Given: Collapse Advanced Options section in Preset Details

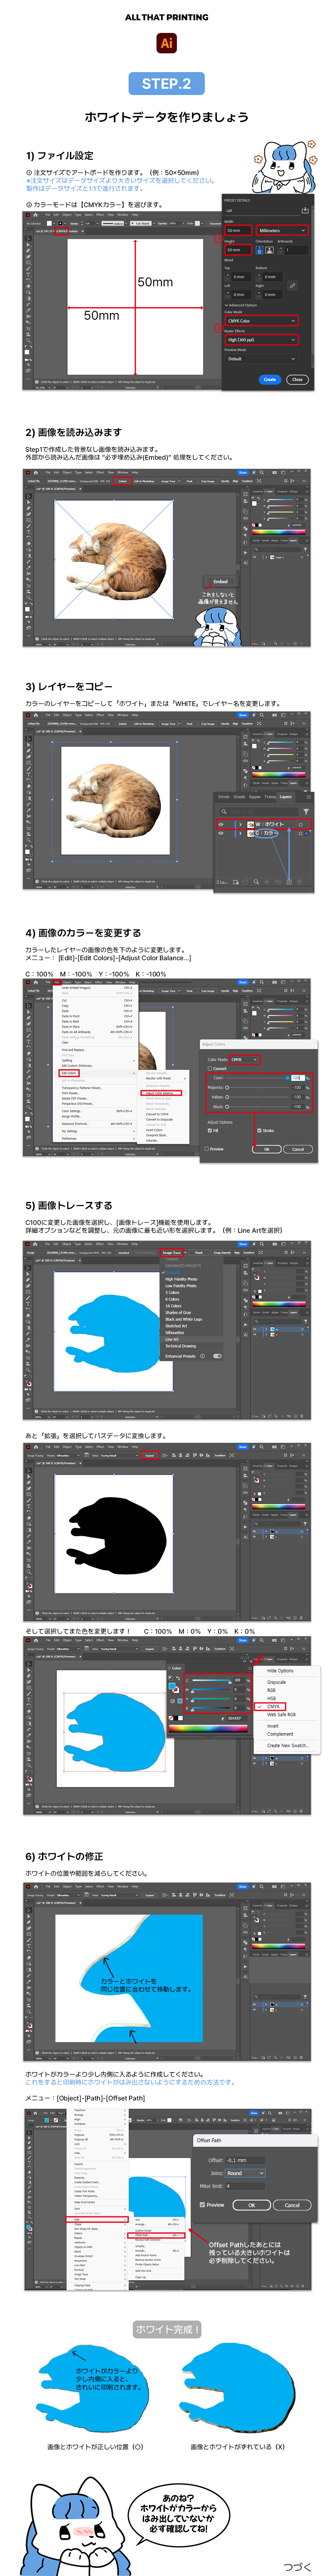Looking at the screenshot, I should [x=241, y=305].
